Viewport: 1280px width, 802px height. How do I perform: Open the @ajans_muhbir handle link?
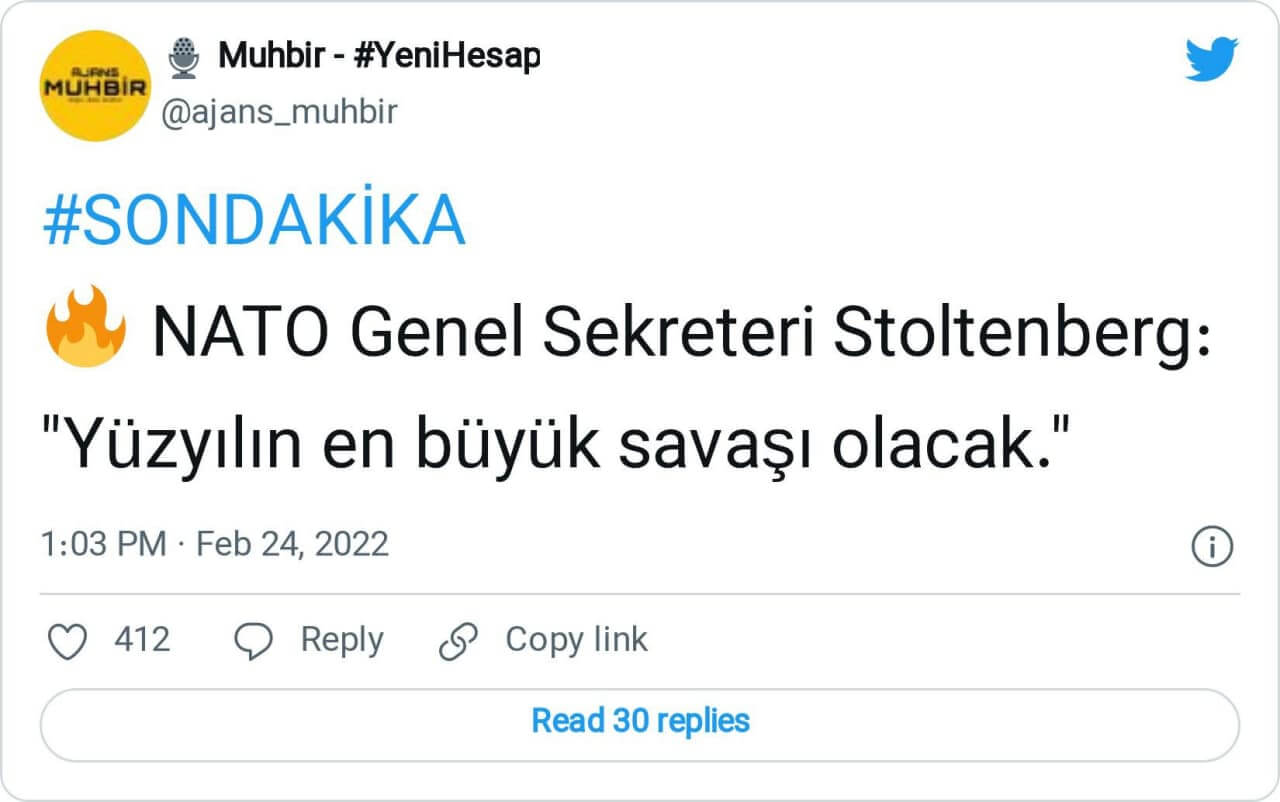[x=279, y=112]
